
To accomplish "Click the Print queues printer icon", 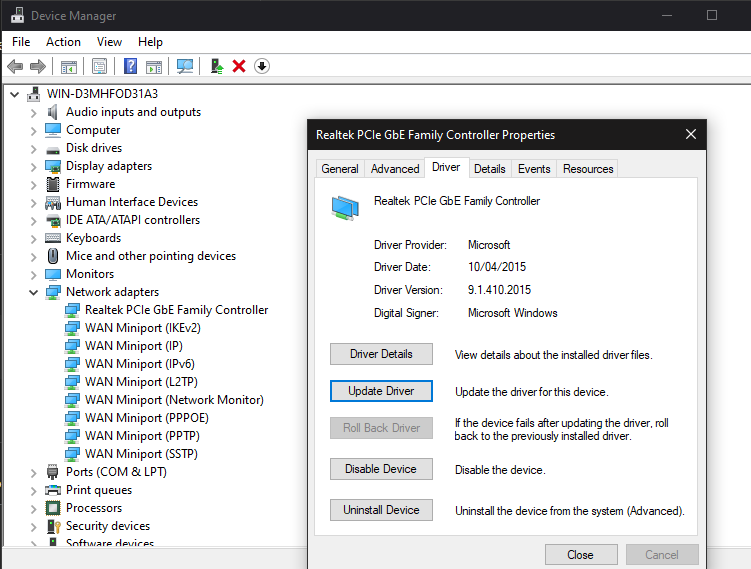I will click(53, 490).
